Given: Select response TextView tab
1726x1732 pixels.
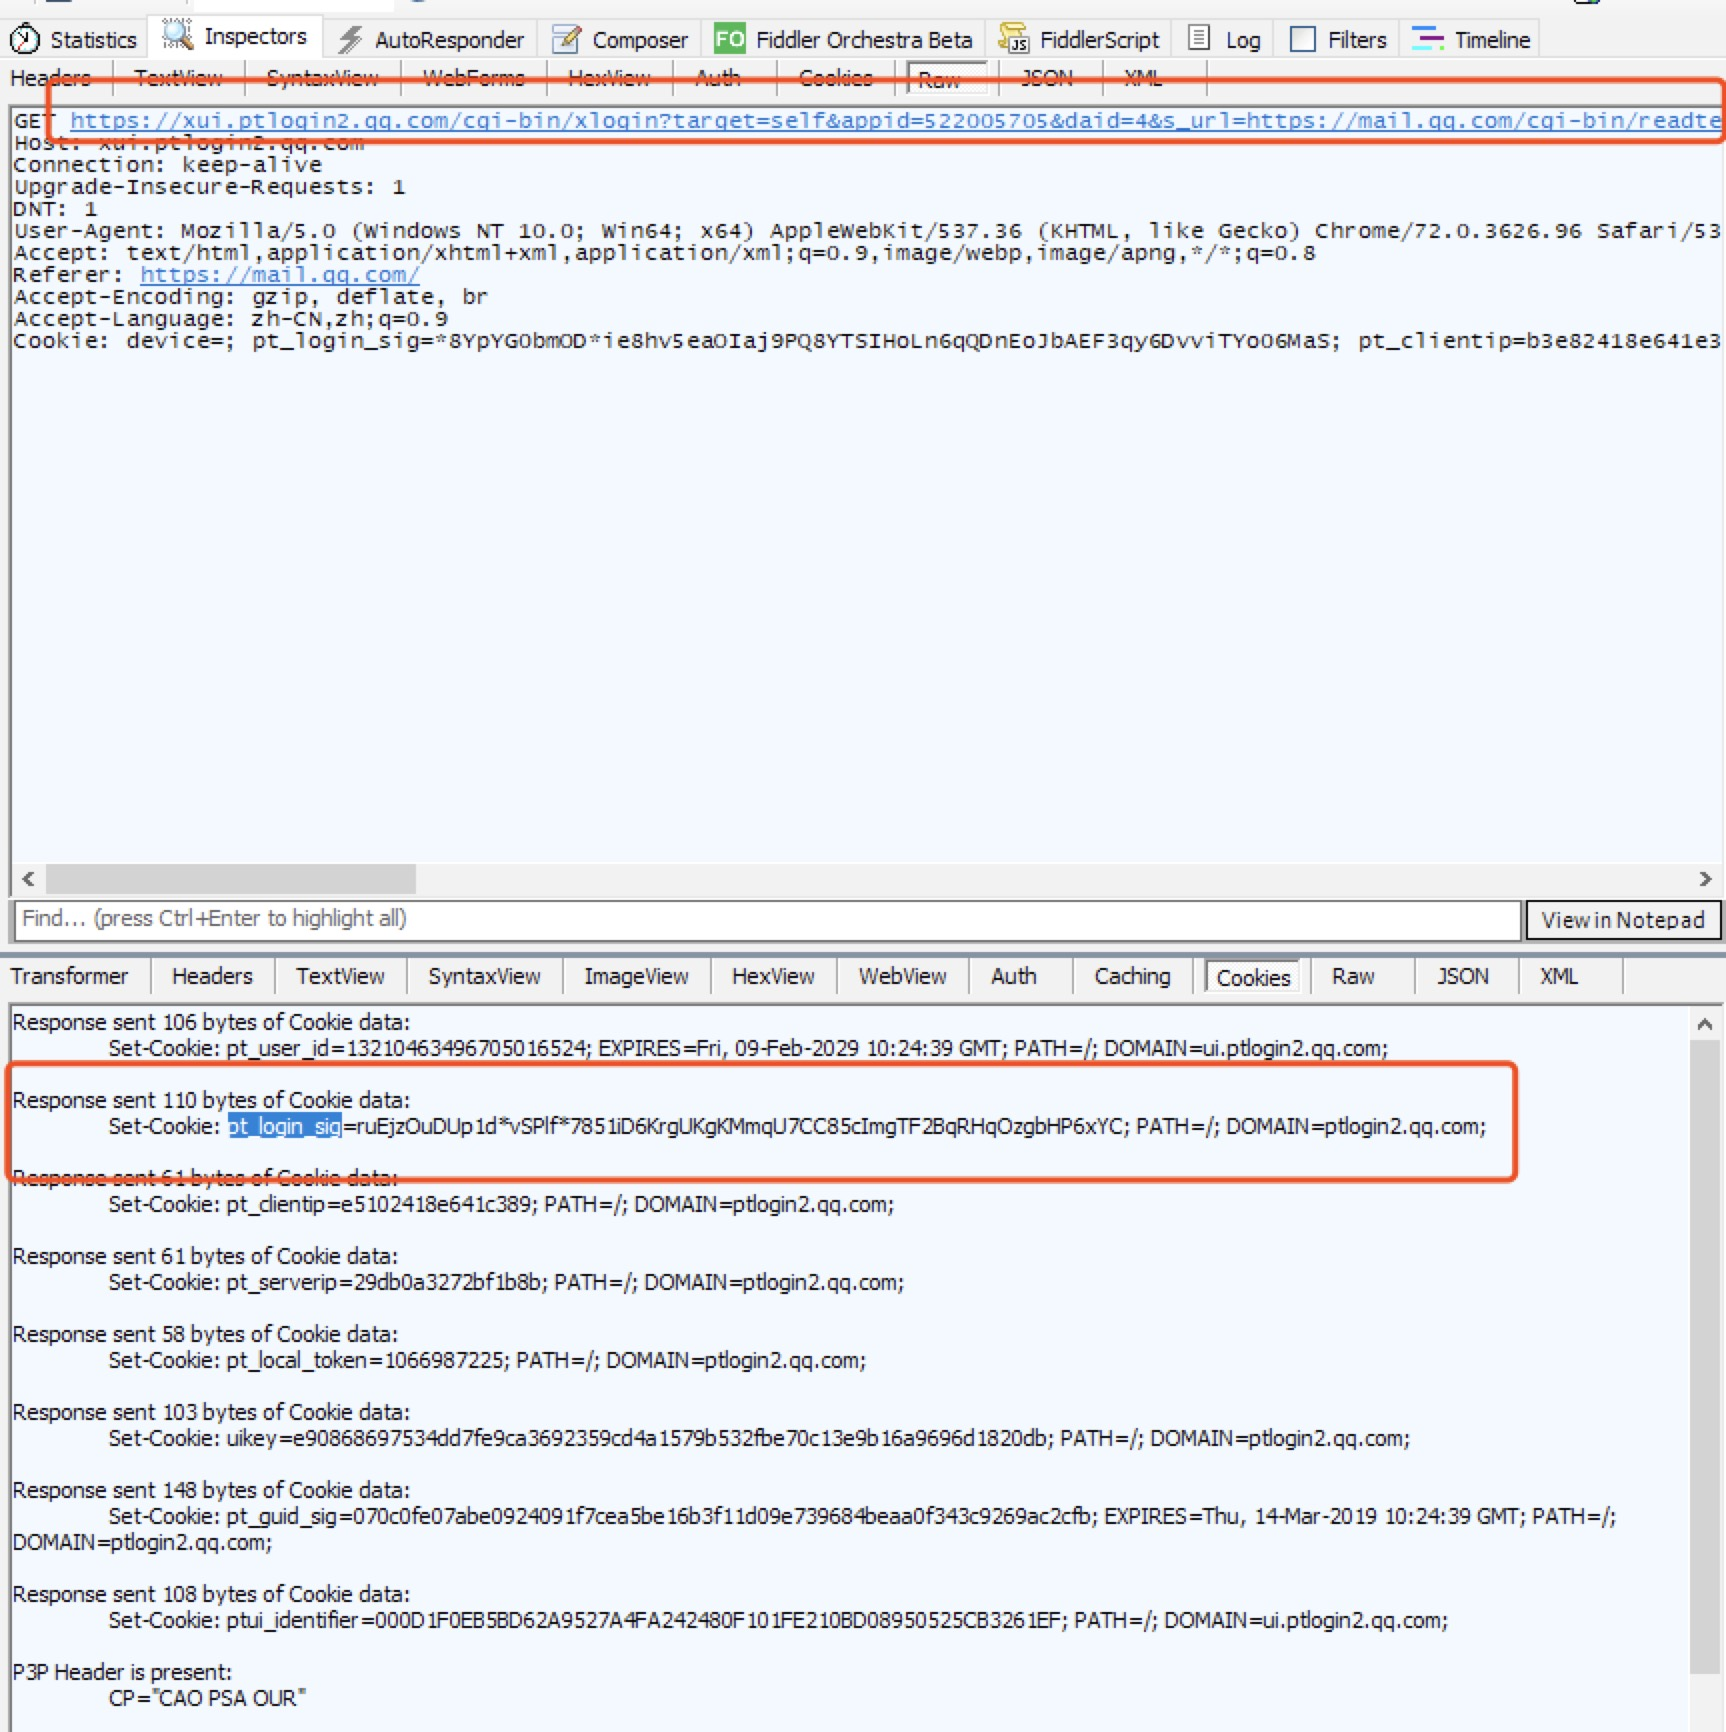Looking at the screenshot, I should [340, 976].
